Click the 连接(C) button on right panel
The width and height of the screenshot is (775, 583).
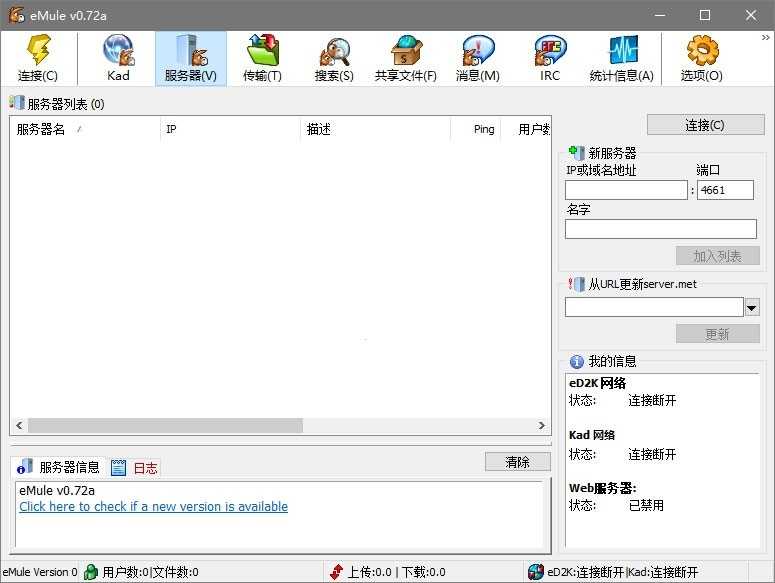(705, 125)
